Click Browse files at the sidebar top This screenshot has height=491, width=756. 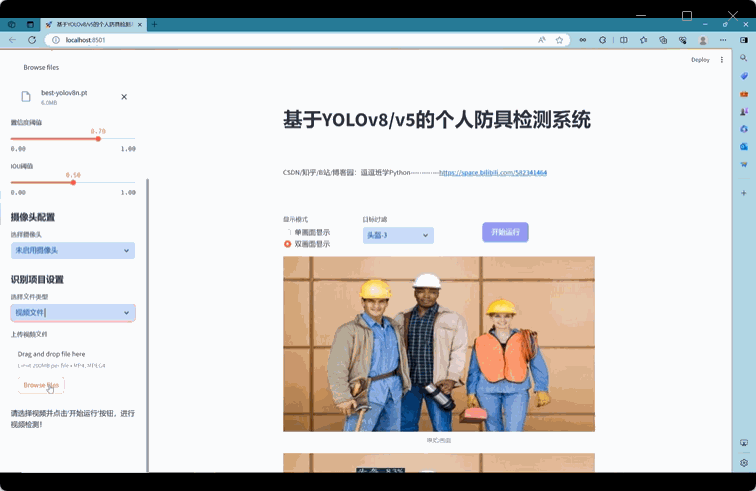tap(41, 68)
